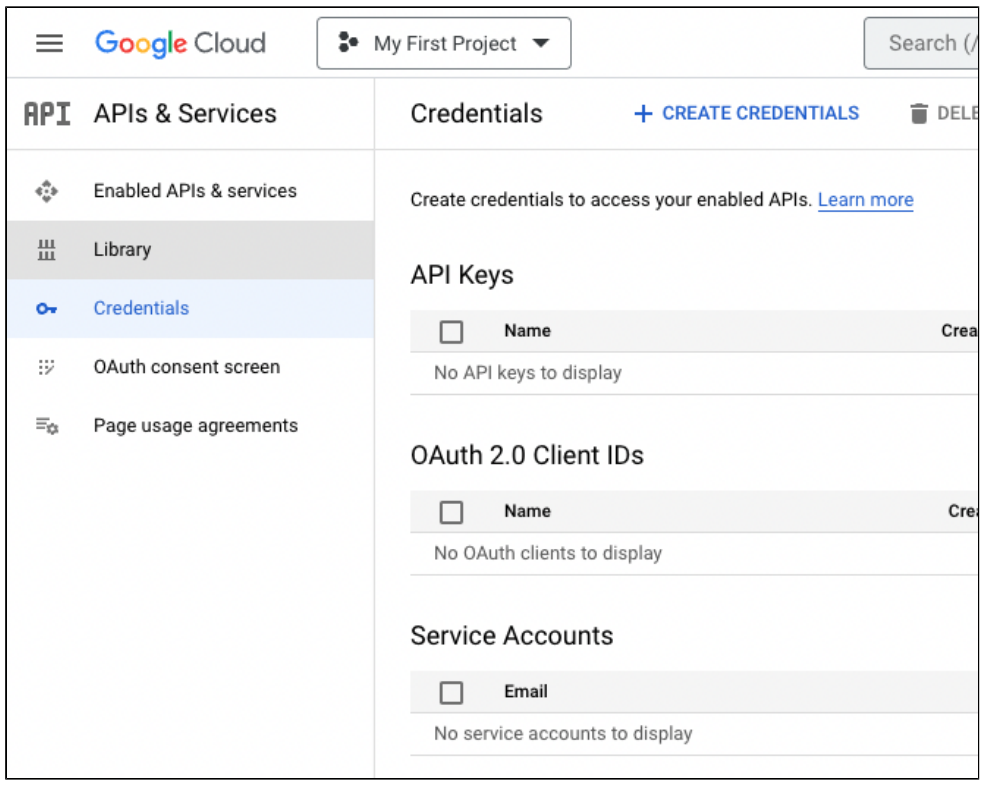Click the Library icon in sidebar
The image size is (982, 785).
tap(47, 250)
